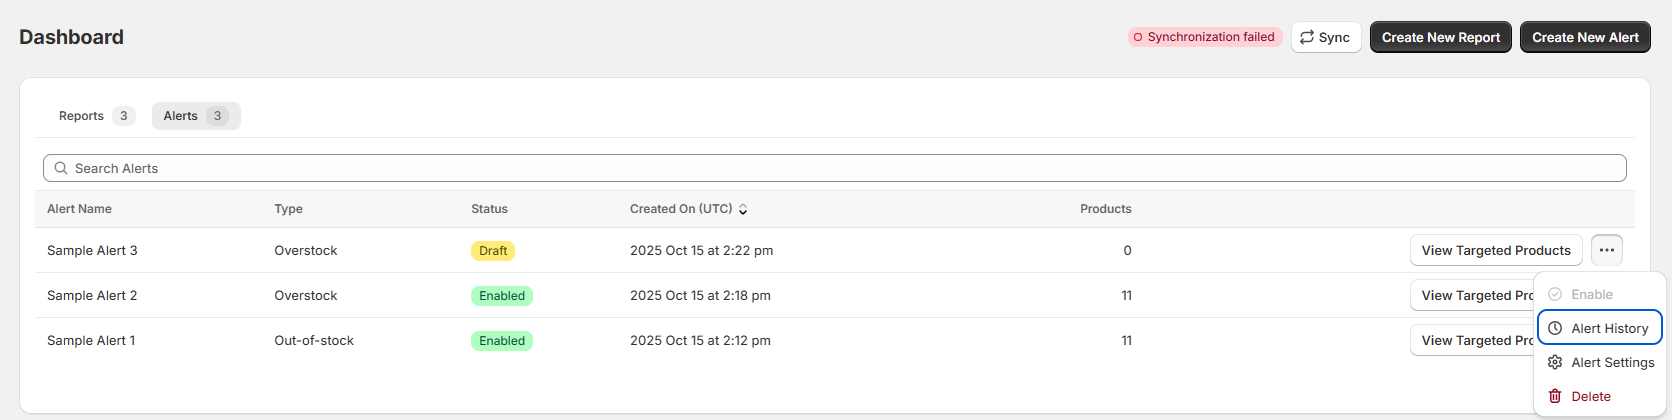Select Delete in the context menu

pyautogui.click(x=1599, y=396)
